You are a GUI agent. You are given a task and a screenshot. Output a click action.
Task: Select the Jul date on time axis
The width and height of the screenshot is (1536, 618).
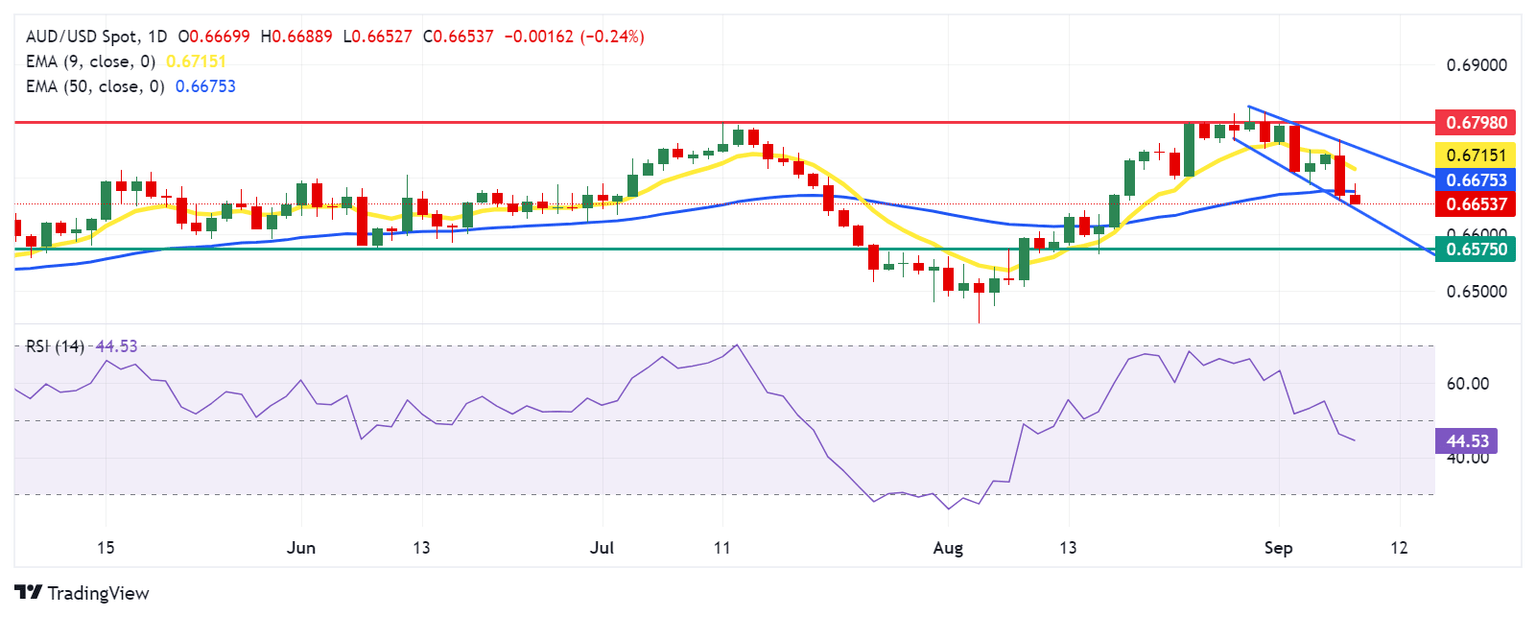click(x=602, y=548)
